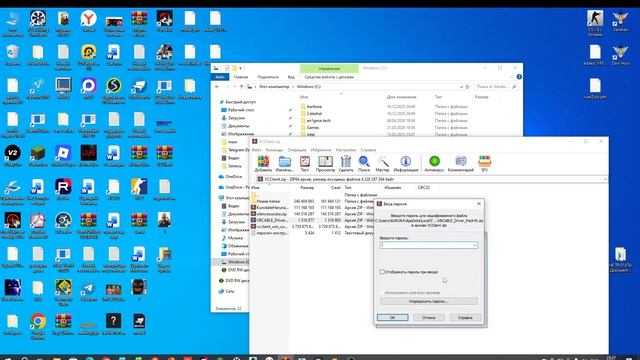Close the Ввод пароля dialog with X

(479, 204)
